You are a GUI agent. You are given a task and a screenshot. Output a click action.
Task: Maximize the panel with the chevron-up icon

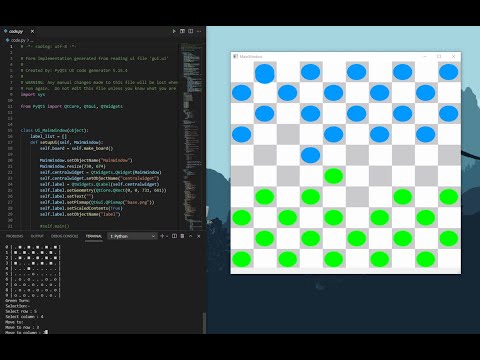tap(191, 236)
